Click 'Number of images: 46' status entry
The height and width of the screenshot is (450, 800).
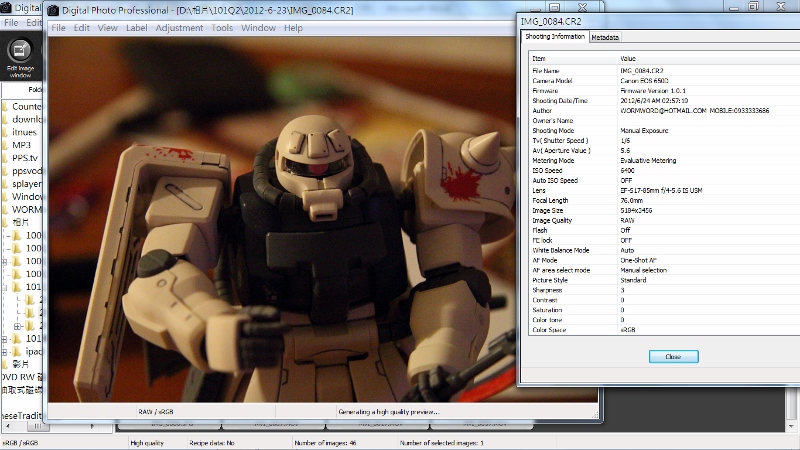click(325, 443)
